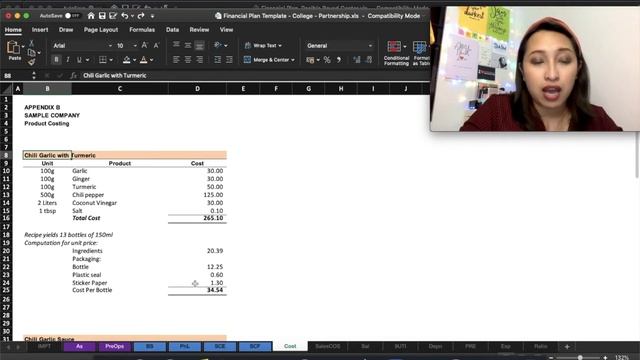The width and height of the screenshot is (640, 360).
Task: Click the fx Insert Function icon
Action: tap(73, 76)
